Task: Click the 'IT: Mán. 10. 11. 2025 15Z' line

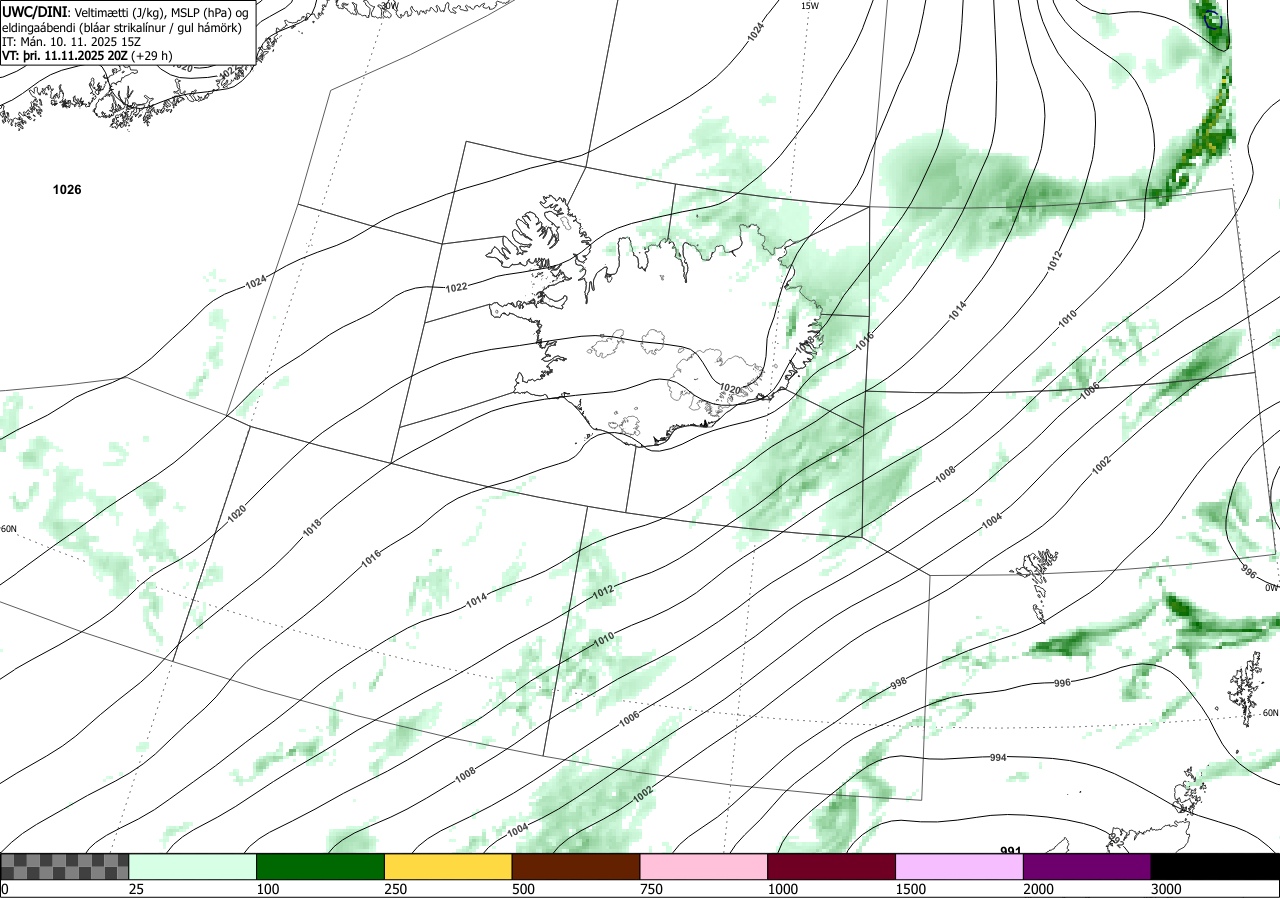Action: (72, 42)
